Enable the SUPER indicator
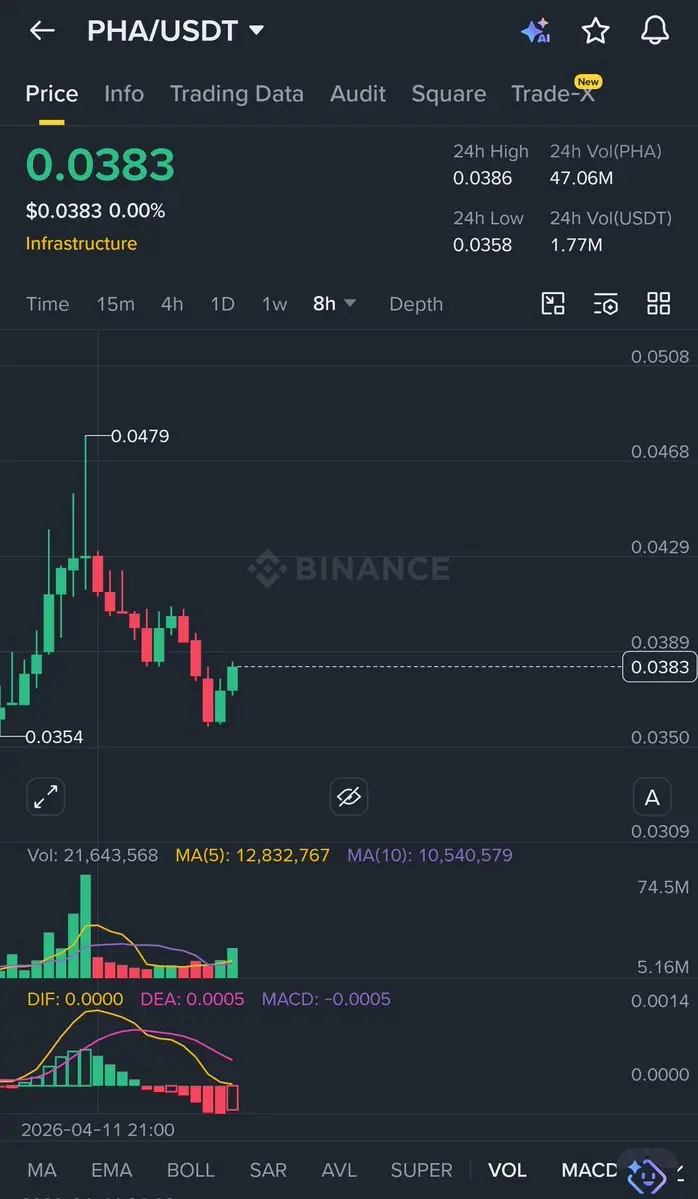698x1199 pixels. click(x=422, y=1171)
